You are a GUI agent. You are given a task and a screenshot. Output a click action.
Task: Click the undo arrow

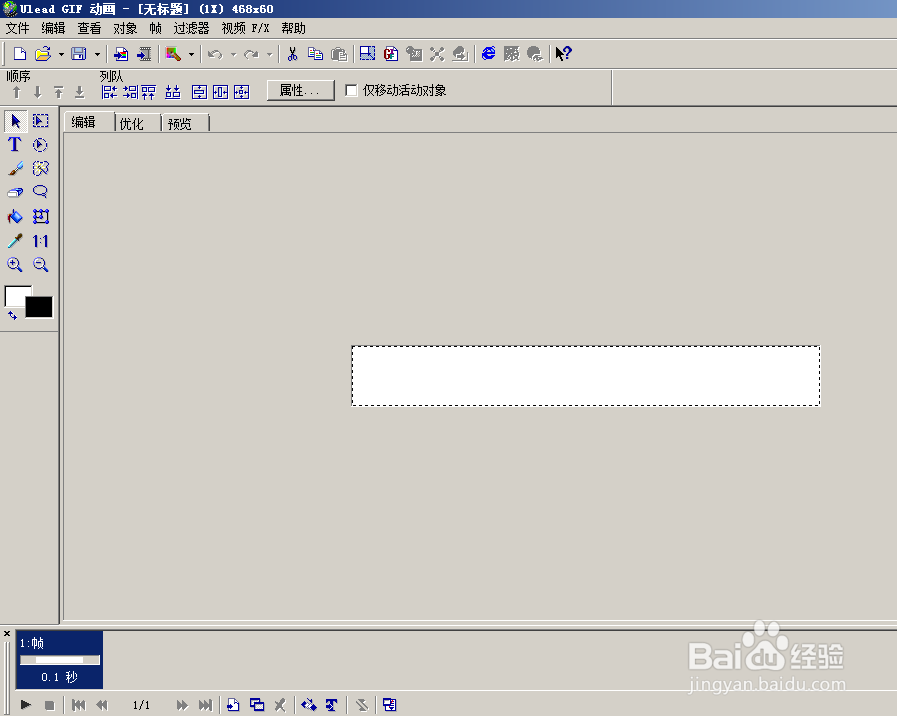pyautogui.click(x=215, y=54)
